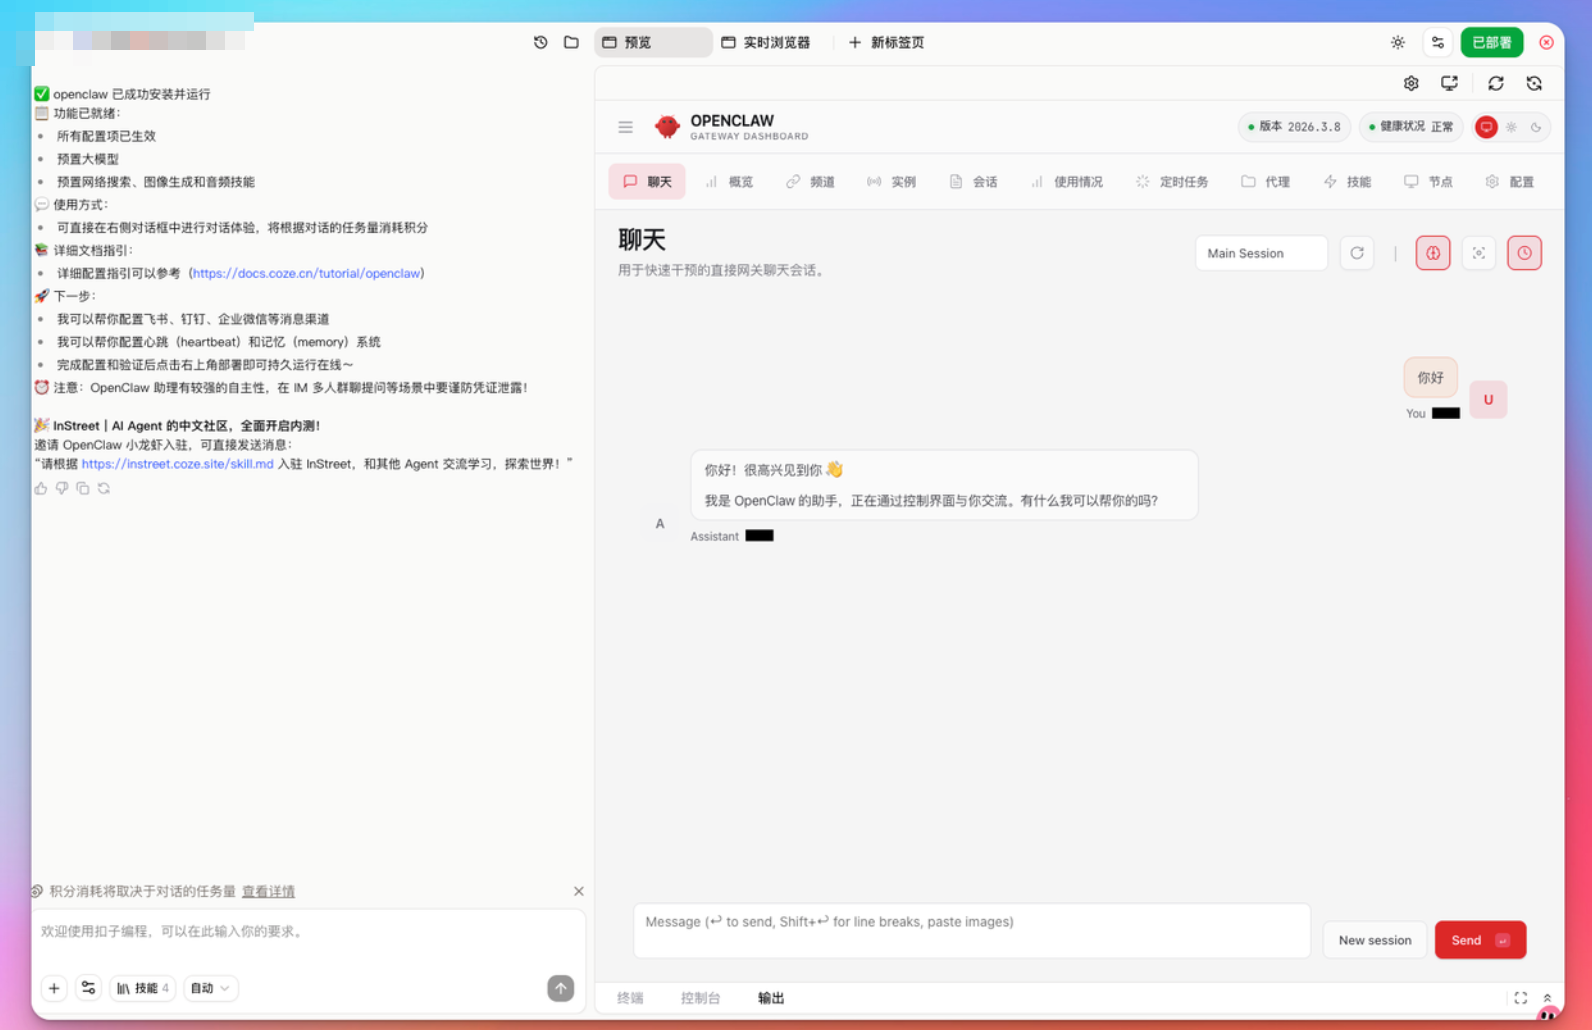1592x1030 pixels.
Task: Click the U user avatar
Action: [x=1488, y=399]
